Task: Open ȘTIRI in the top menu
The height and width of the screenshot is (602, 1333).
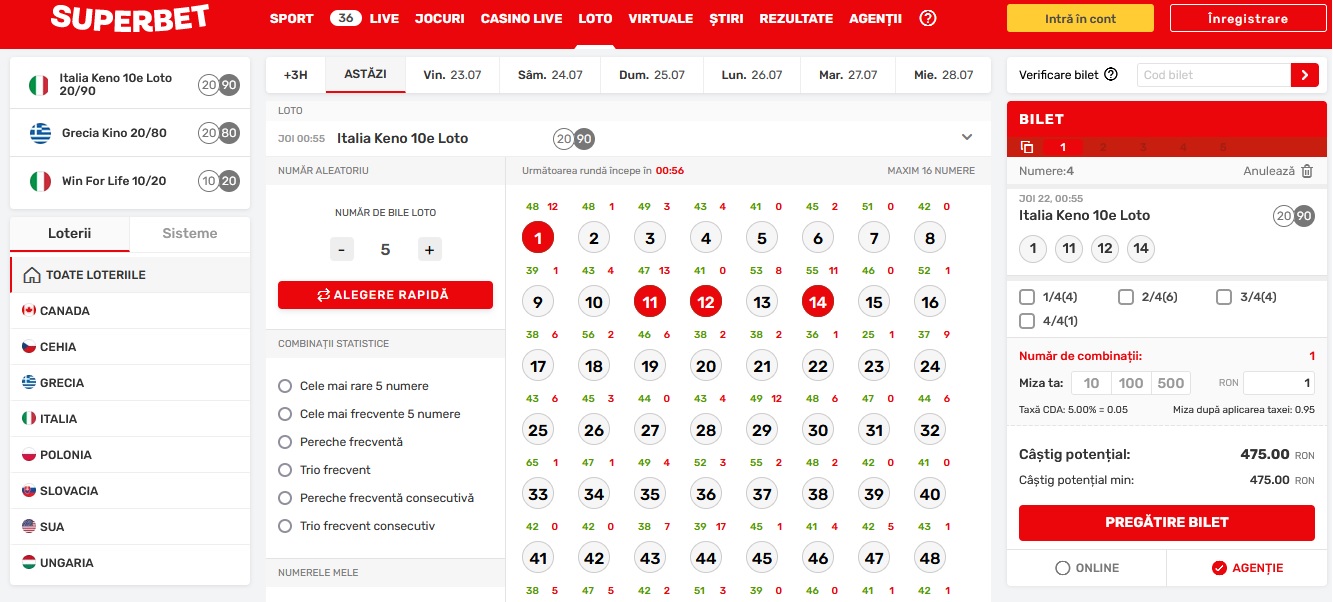Action: [726, 19]
